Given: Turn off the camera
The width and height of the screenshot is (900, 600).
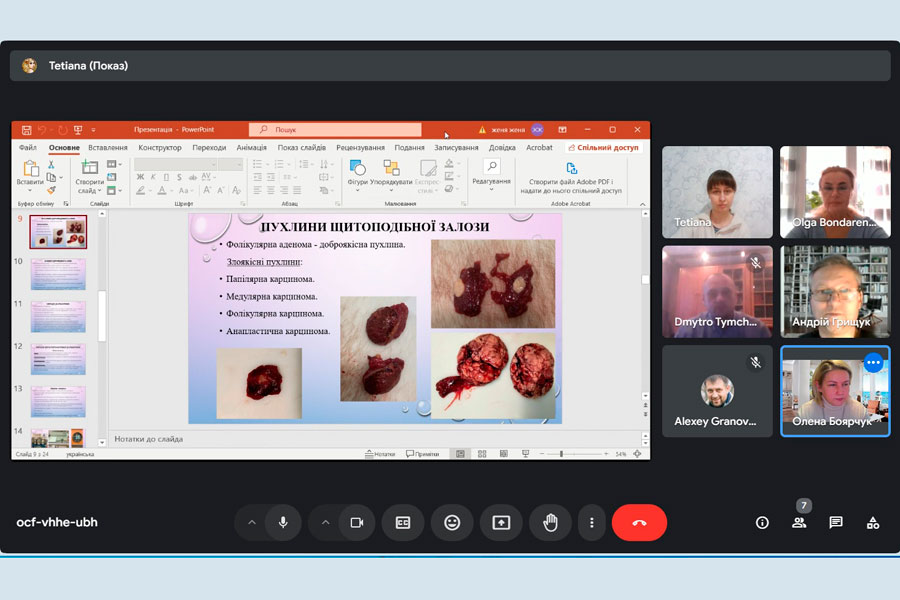Looking at the screenshot, I should coord(355,522).
